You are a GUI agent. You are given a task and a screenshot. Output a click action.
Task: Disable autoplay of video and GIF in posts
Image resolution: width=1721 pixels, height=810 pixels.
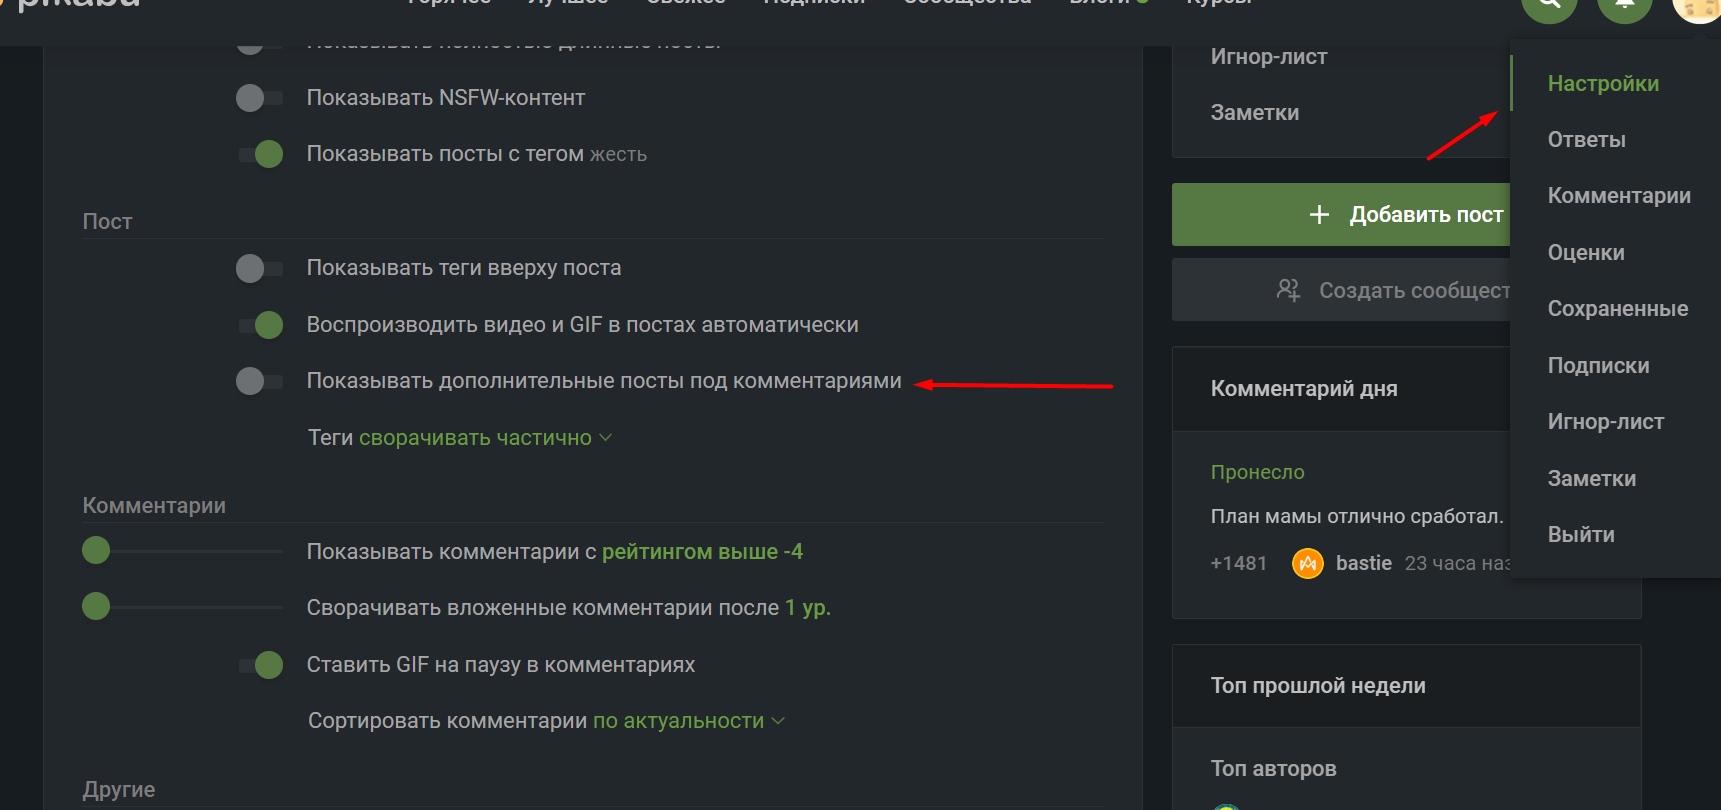[260, 325]
